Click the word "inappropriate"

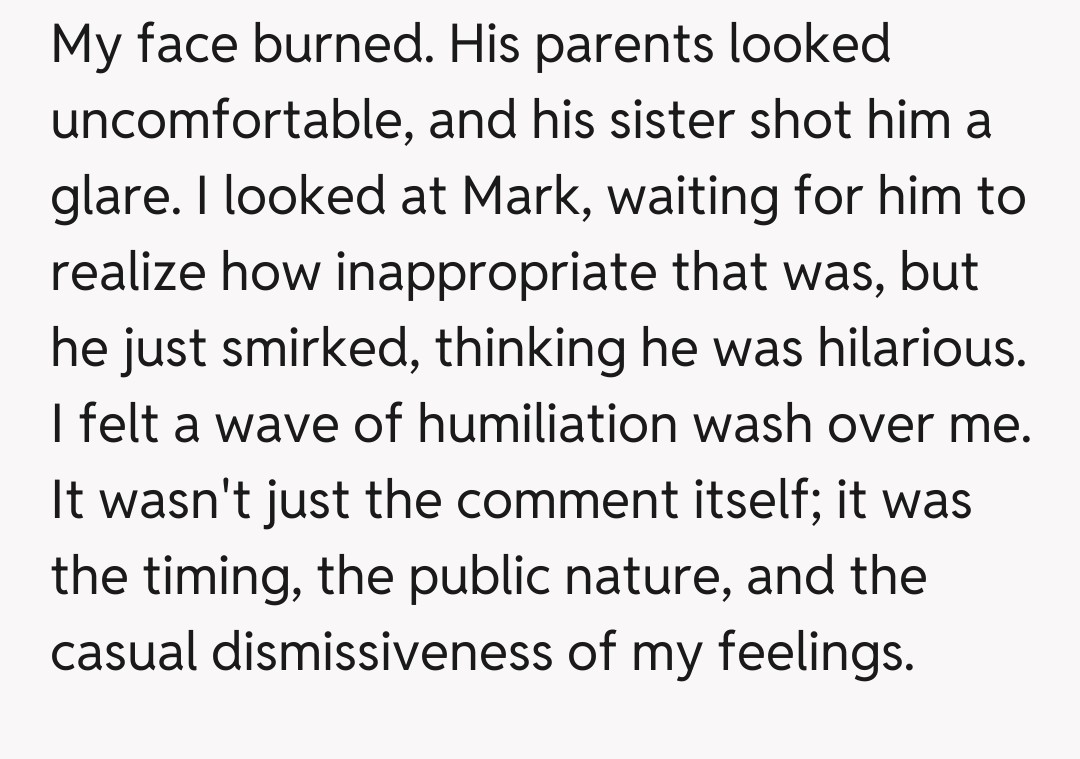tap(494, 275)
